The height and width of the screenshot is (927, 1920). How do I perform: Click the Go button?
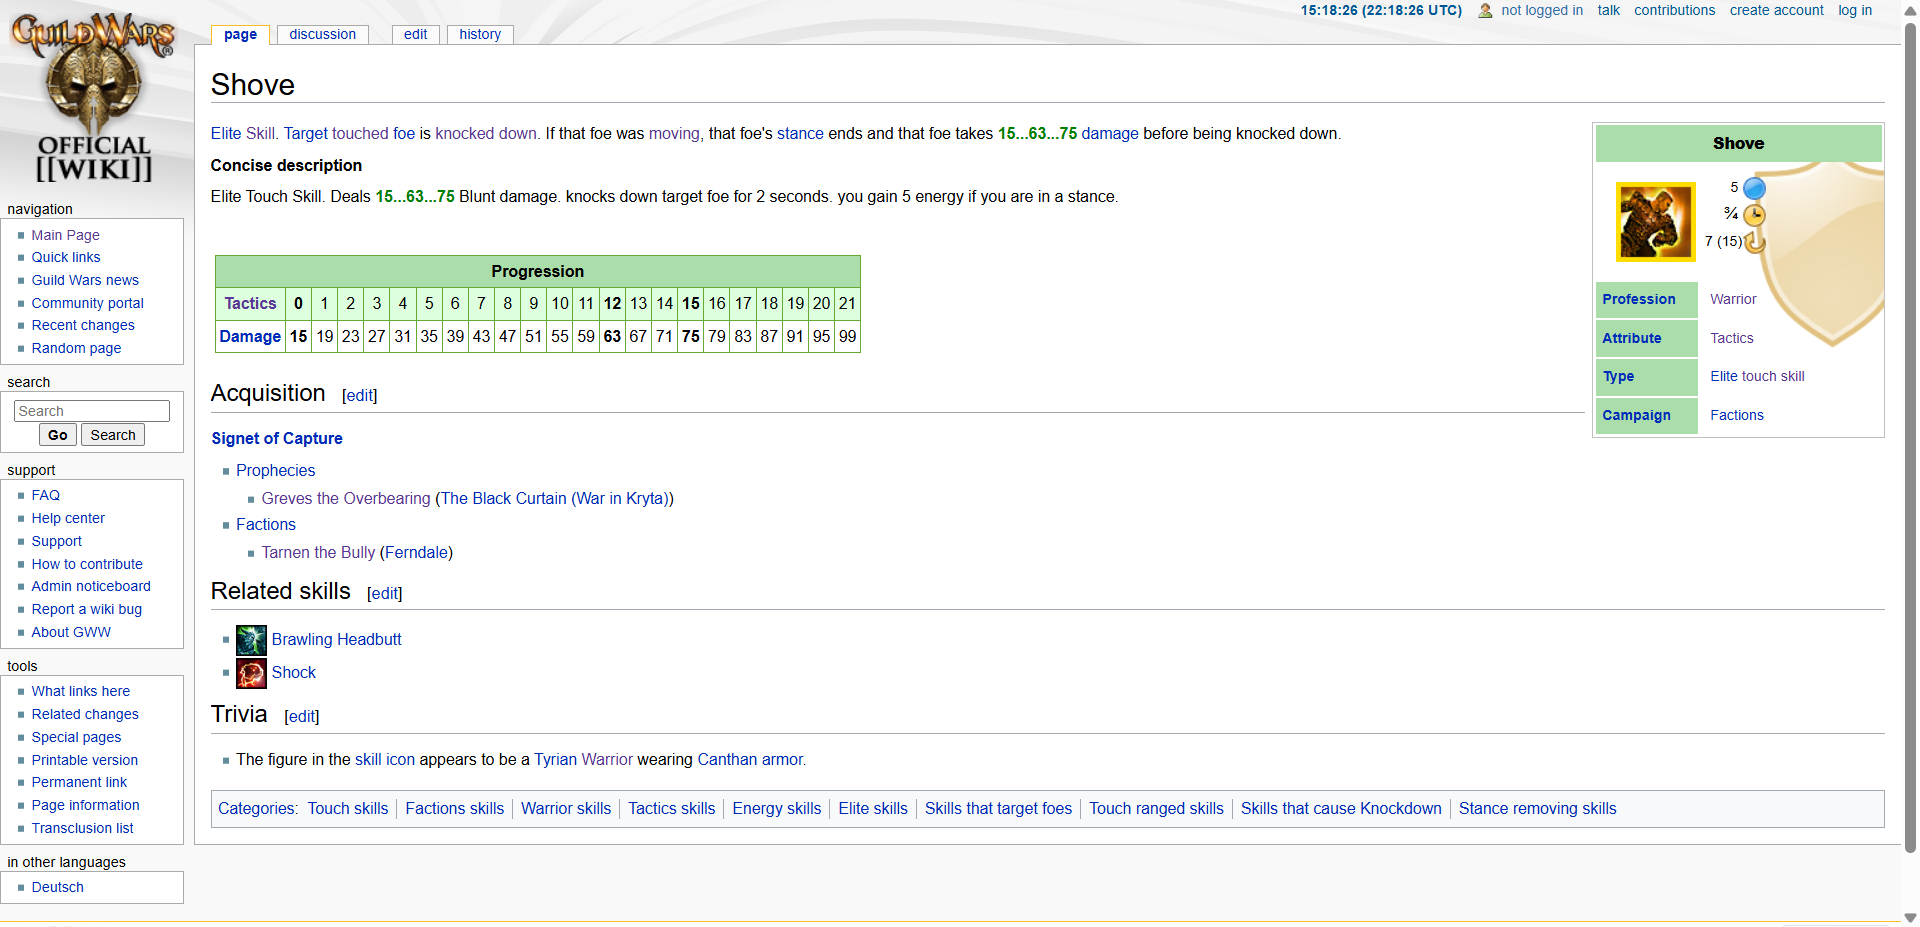(58, 435)
